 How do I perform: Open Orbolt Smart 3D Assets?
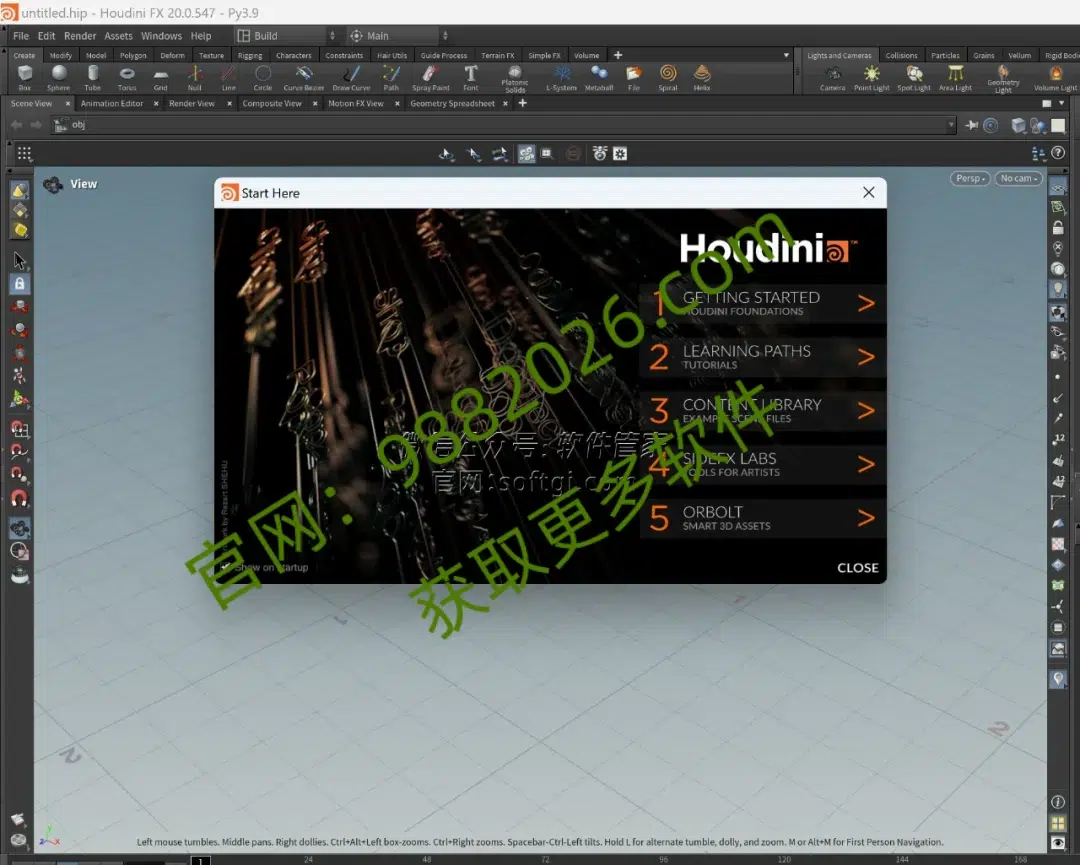tap(762, 518)
